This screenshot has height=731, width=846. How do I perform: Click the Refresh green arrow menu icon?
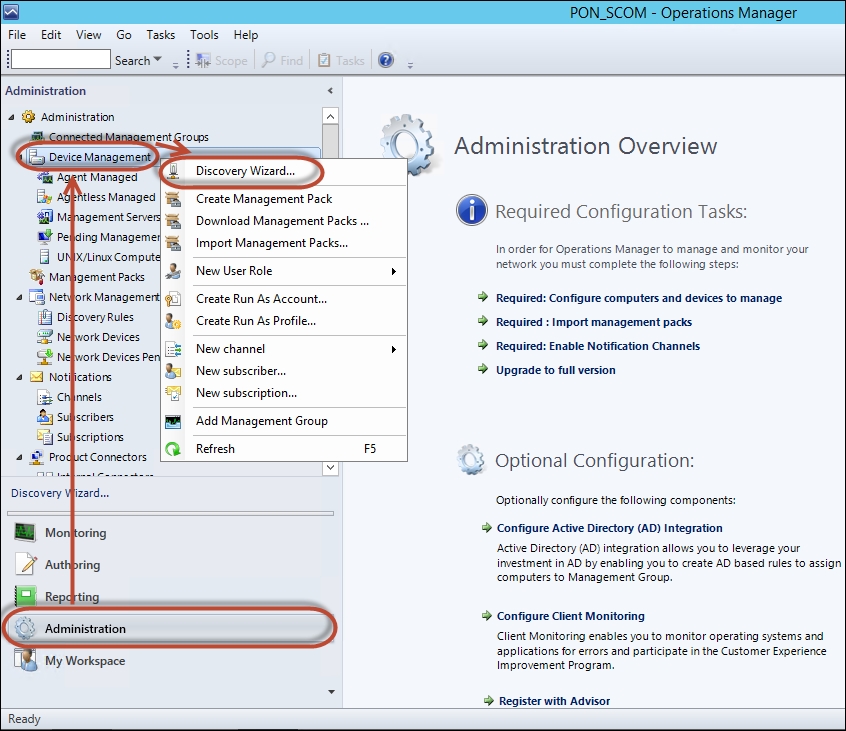(173, 449)
